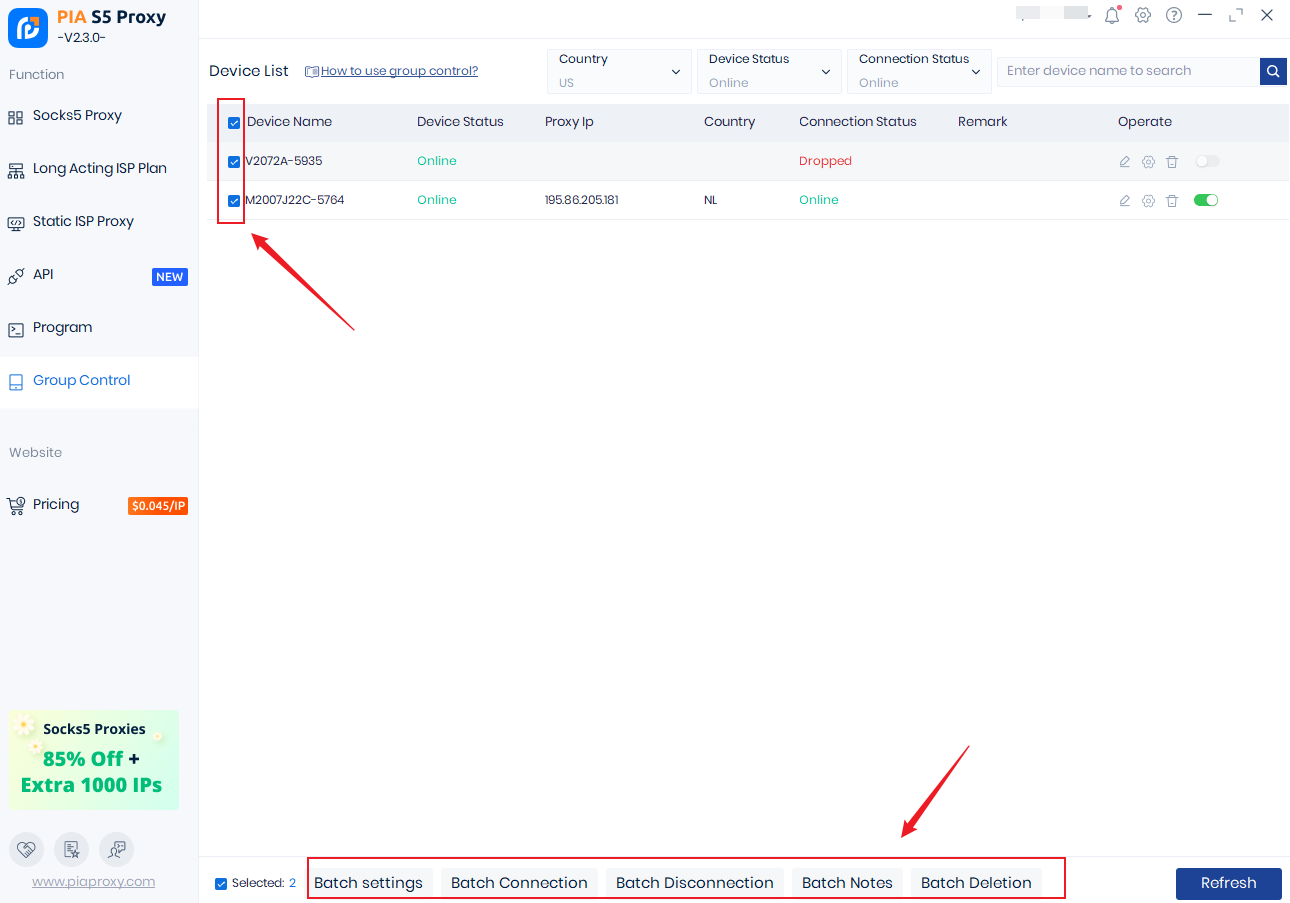Delete device V2072A-5935 via trash icon
Viewport: 1290px width, 903px height.
click(1172, 161)
